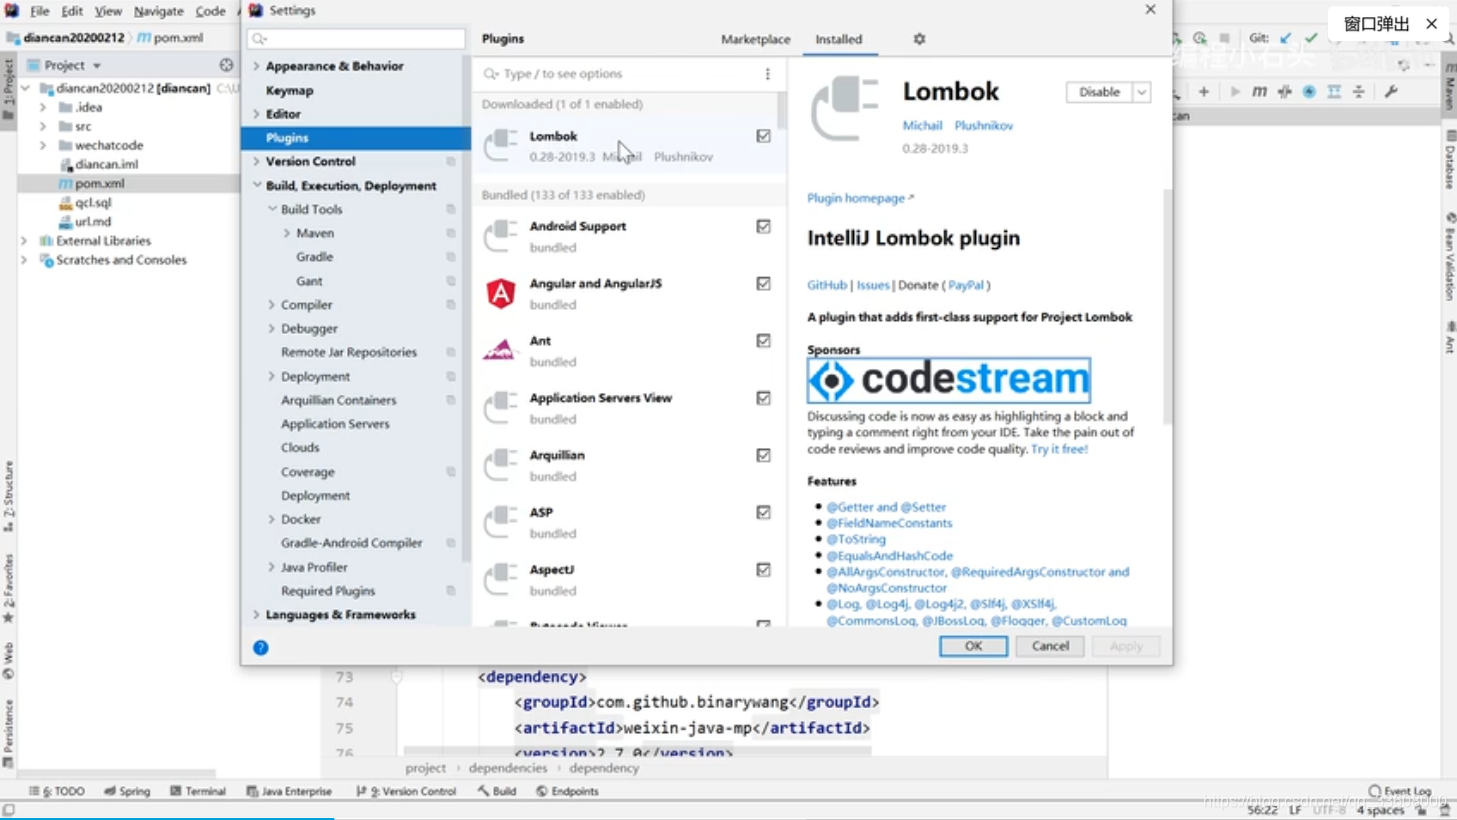Click Git commit checkmark icon

pos(1311,38)
